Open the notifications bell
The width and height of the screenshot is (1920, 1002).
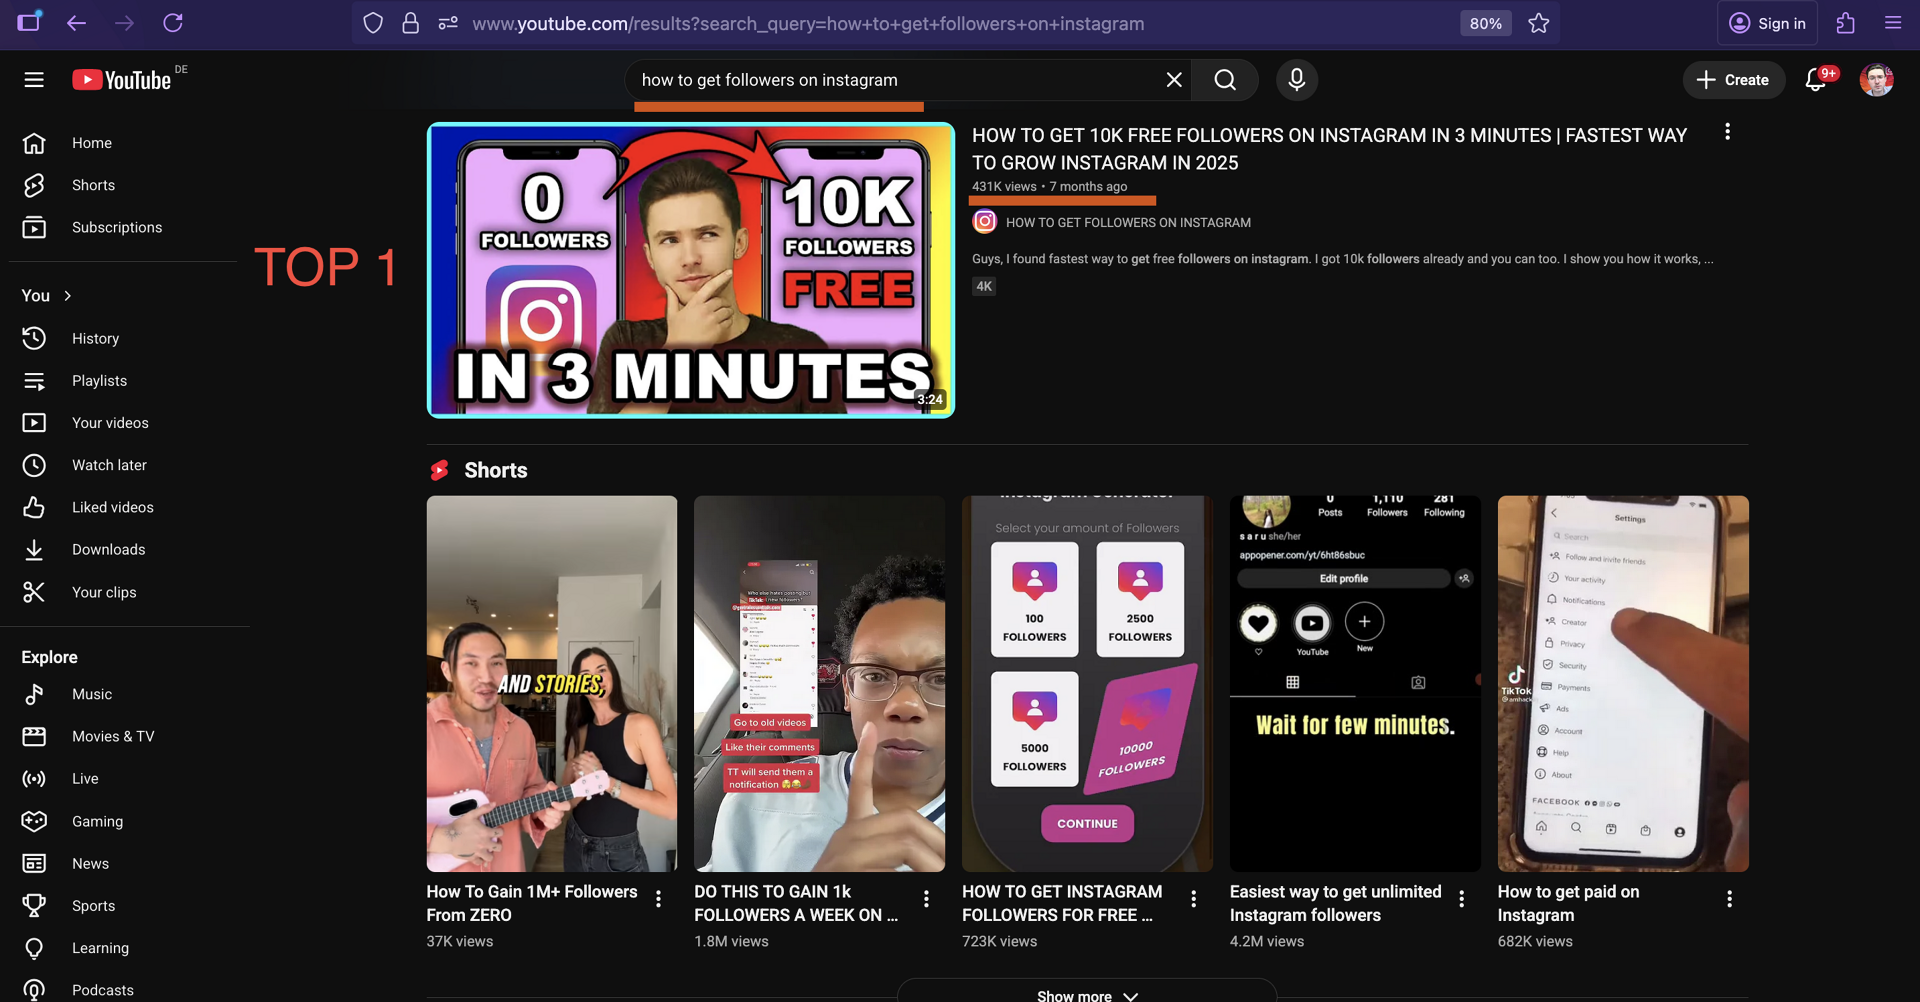click(1816, 80)
